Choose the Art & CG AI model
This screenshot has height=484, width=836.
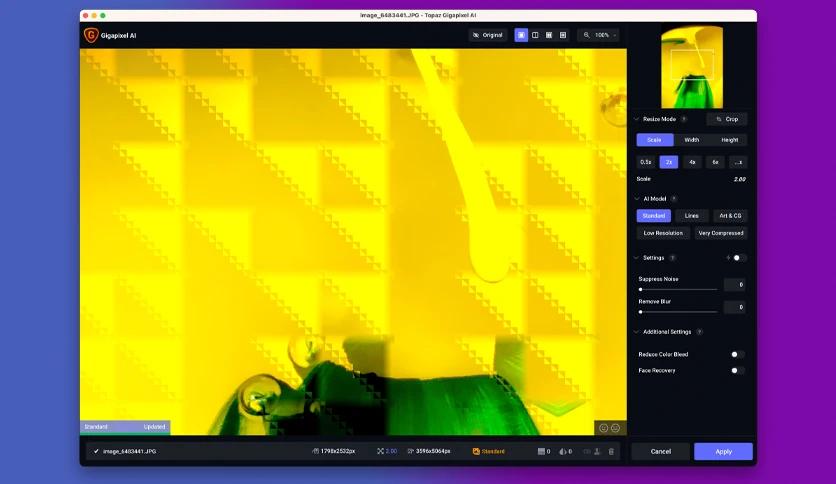click(x=730, y=216)
